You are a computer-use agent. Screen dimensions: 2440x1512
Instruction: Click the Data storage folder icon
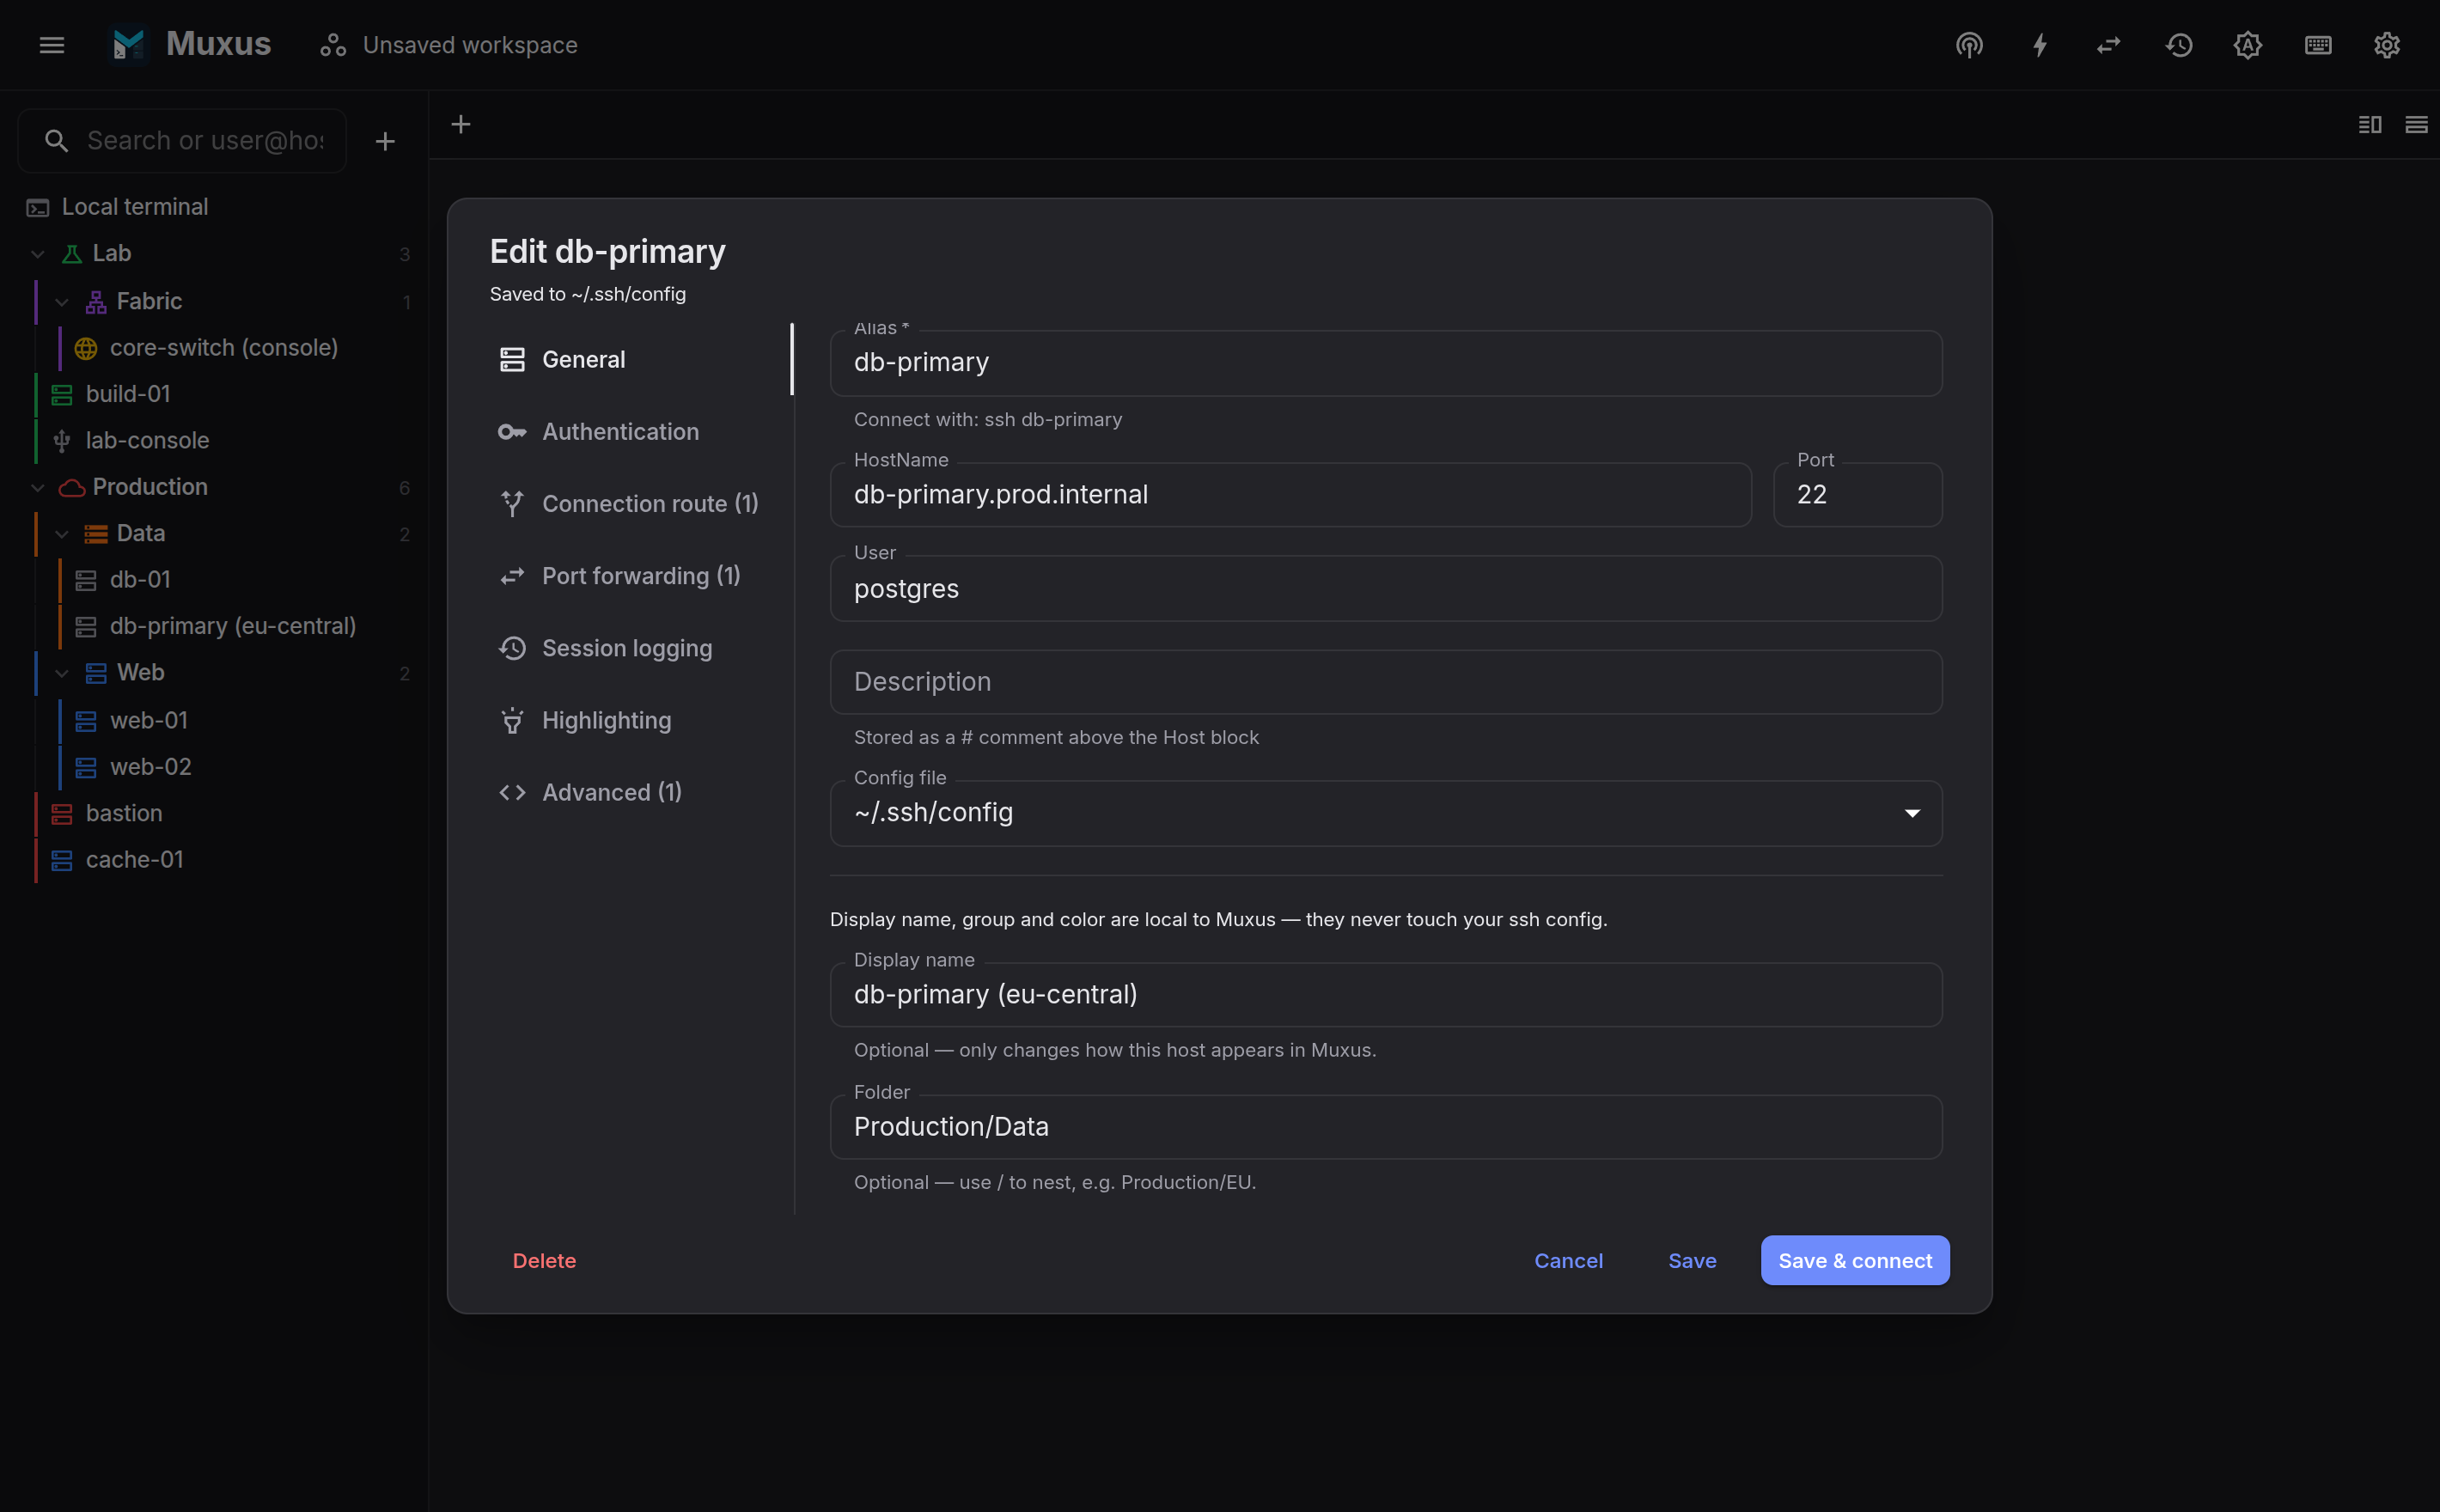(96, 534)
